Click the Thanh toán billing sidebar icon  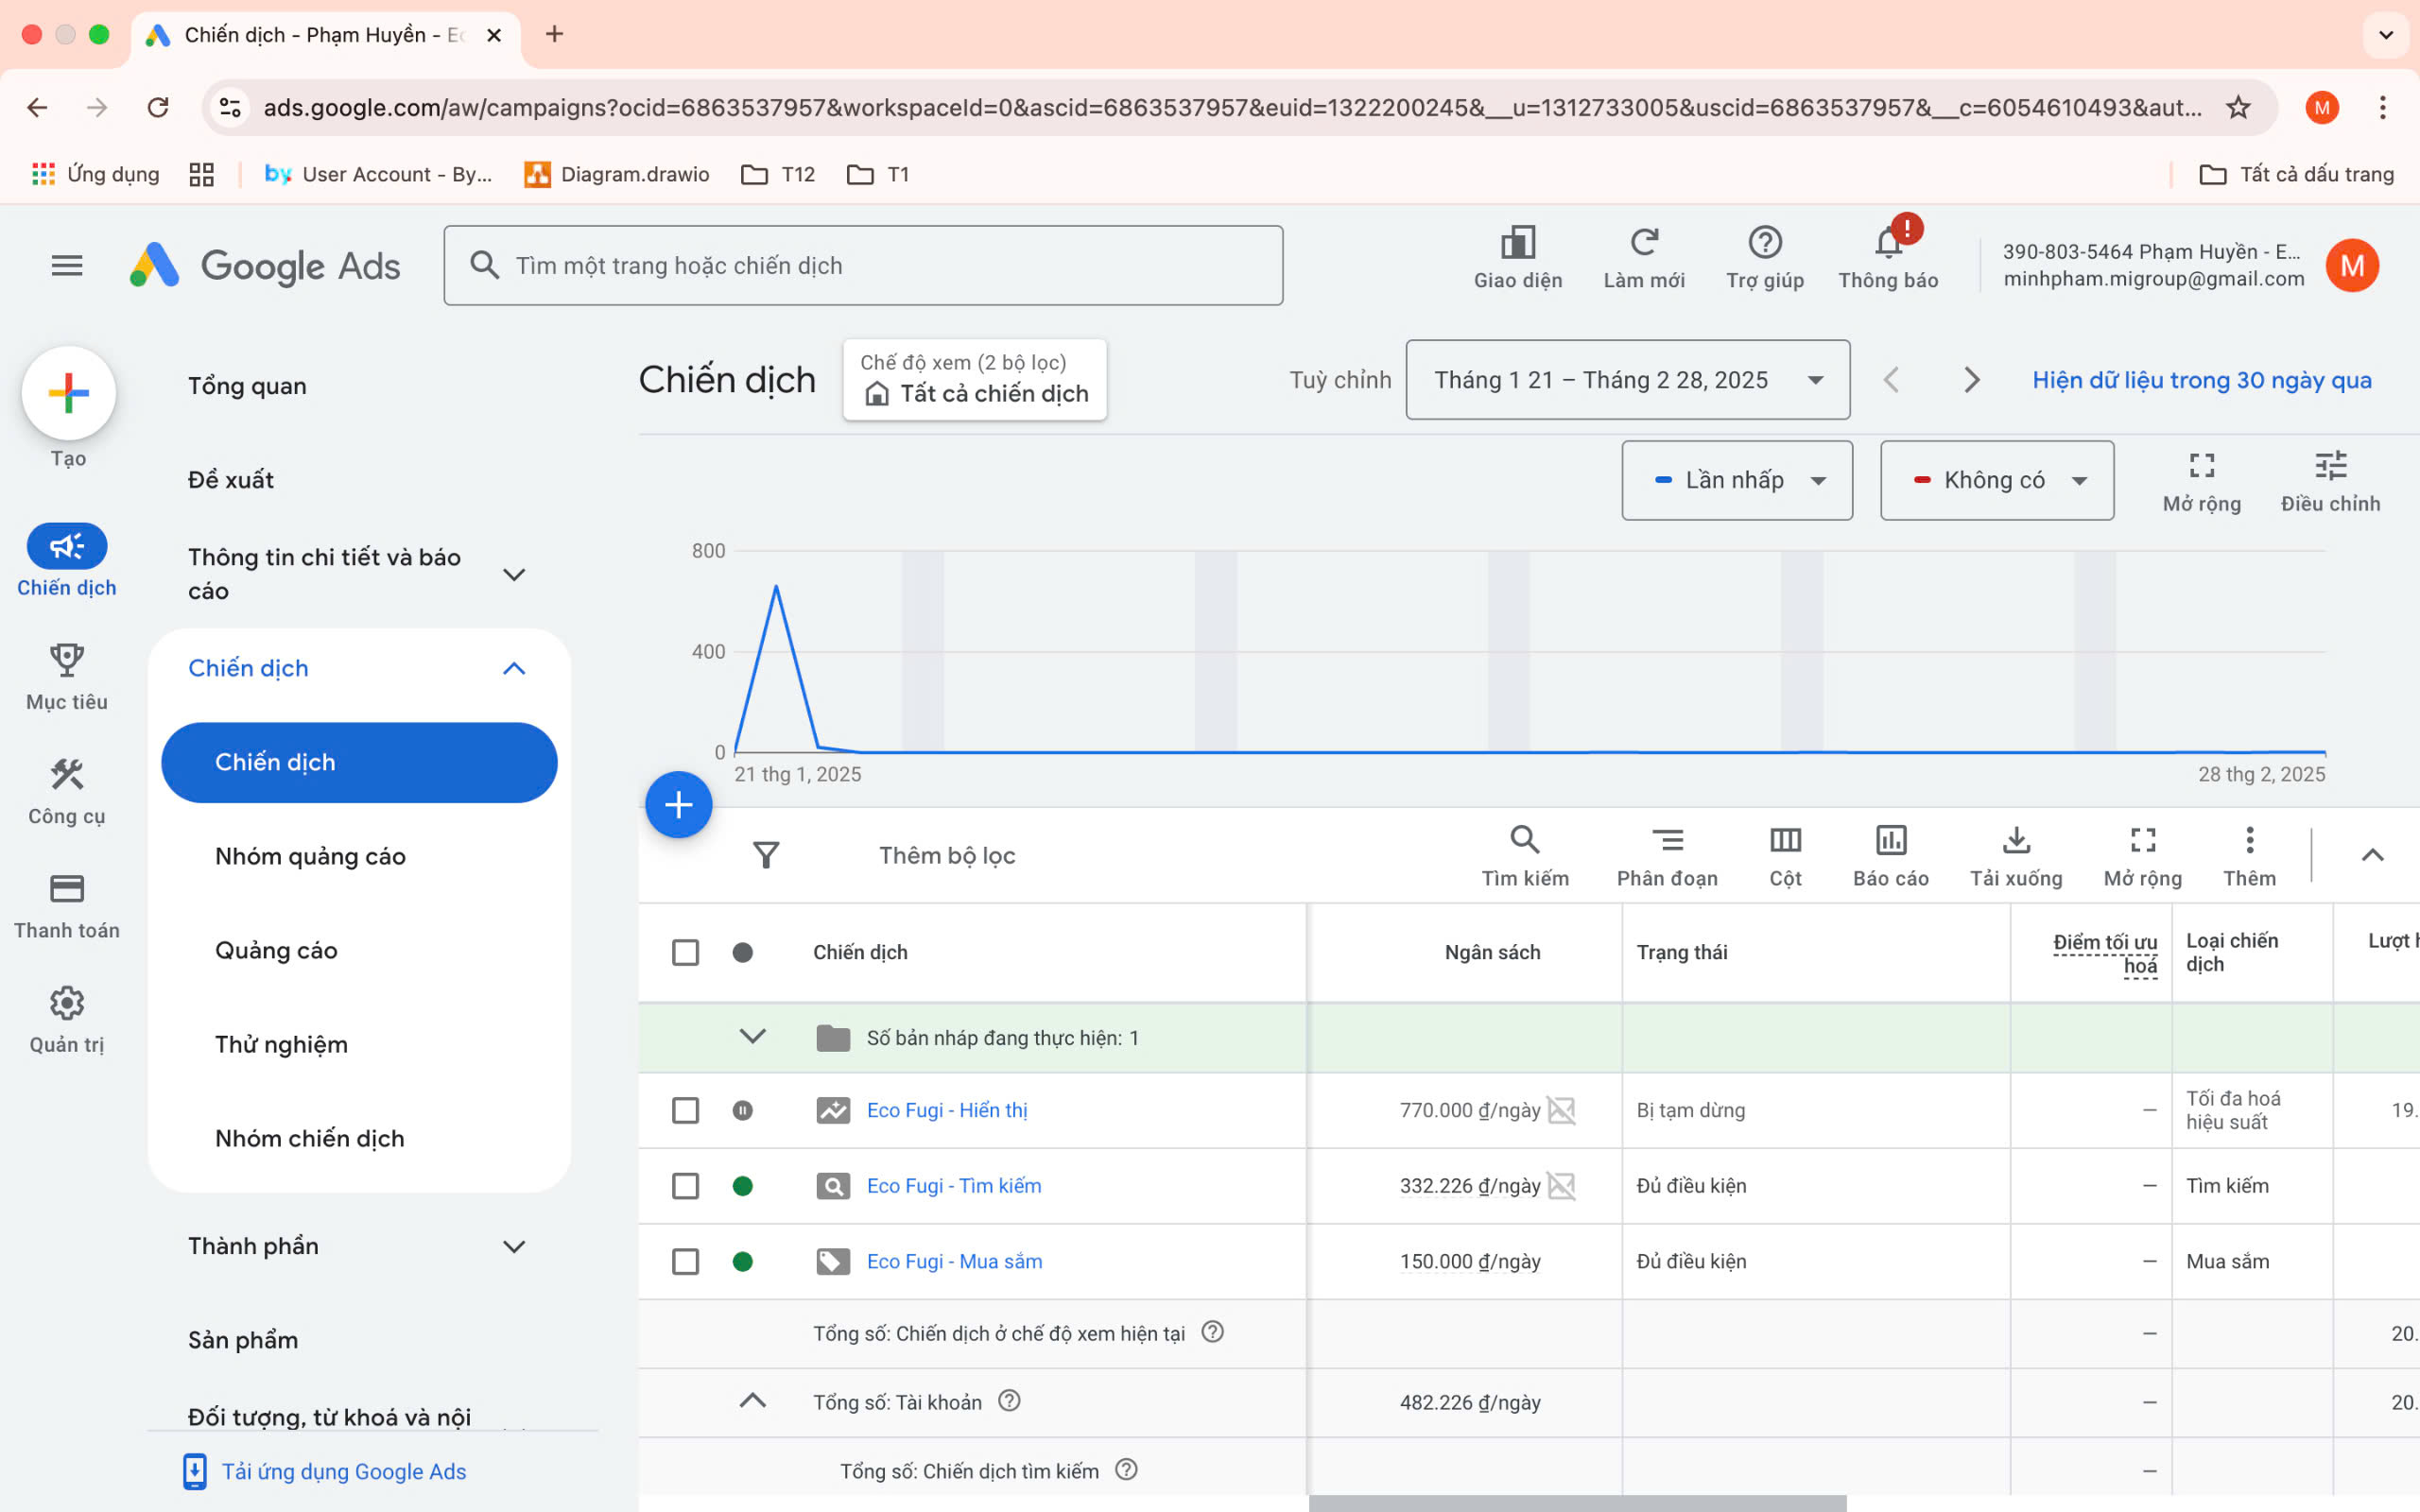click(x=66, y=889)
